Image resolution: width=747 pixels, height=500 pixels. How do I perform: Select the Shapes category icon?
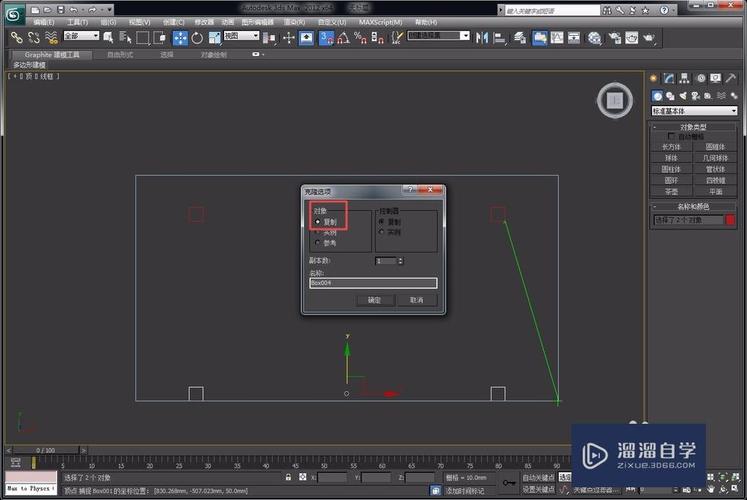coord(670,96)
